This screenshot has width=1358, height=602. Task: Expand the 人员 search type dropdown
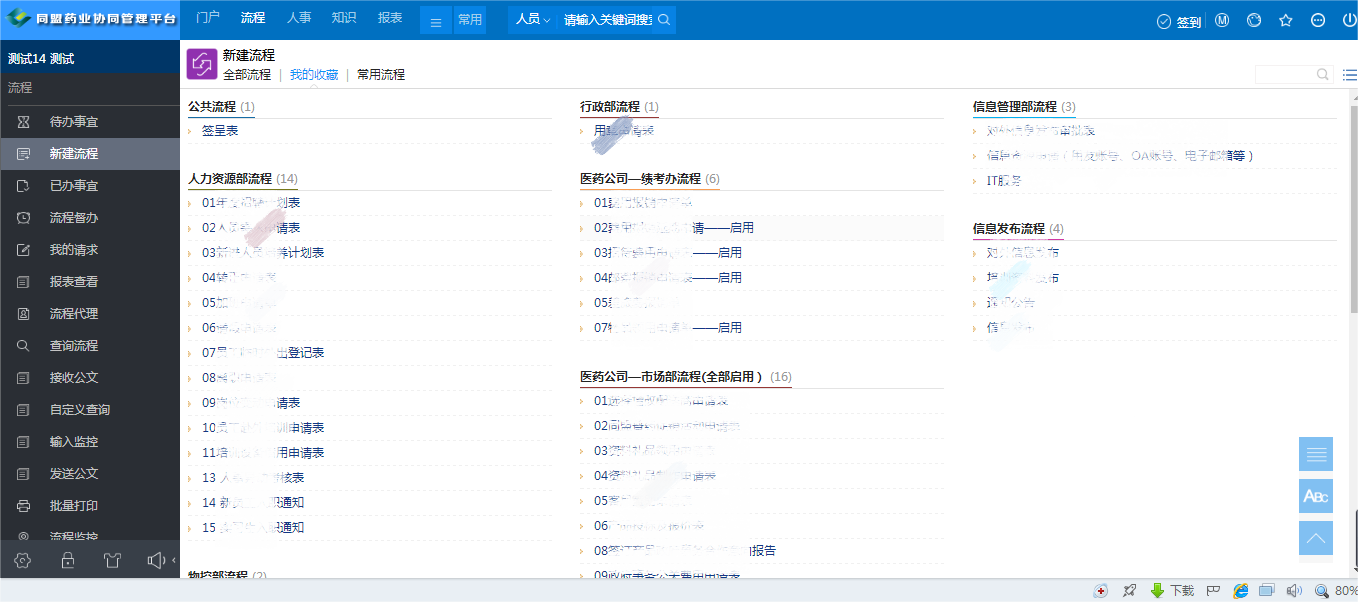tap(533, 20)
